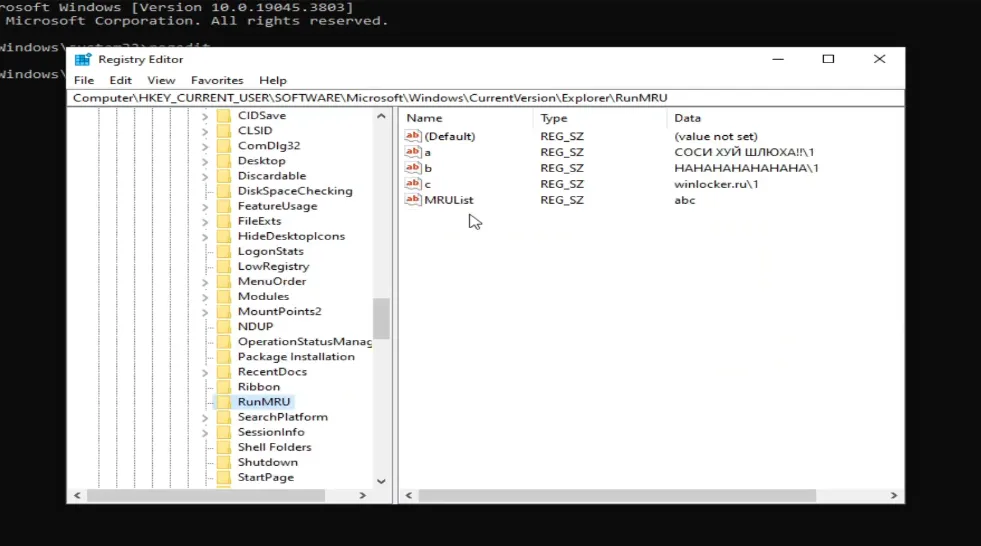Expand the SearchPlatform key
Image resolution: width=981 pixels, height=546 pixels.
205,417
